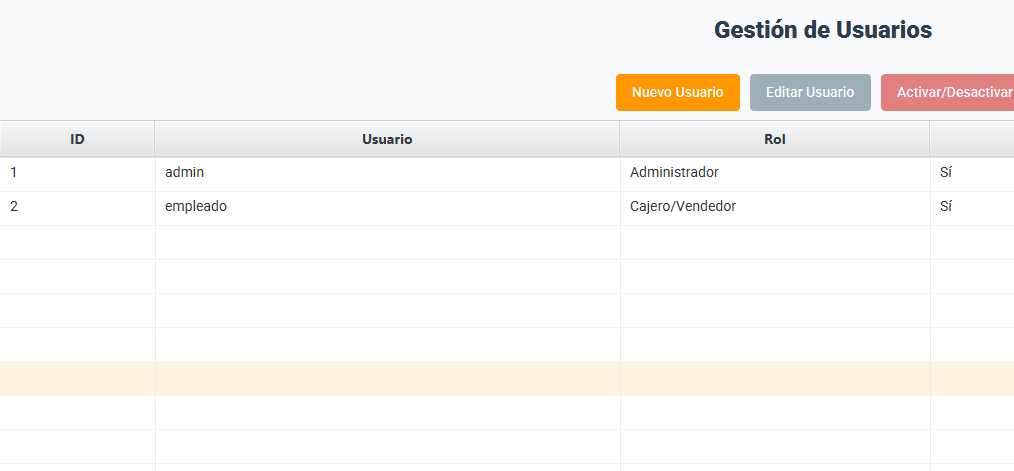Sort by the Usuario column header
Viewport: 1014px width, 471px height.
tap(387, 139)
